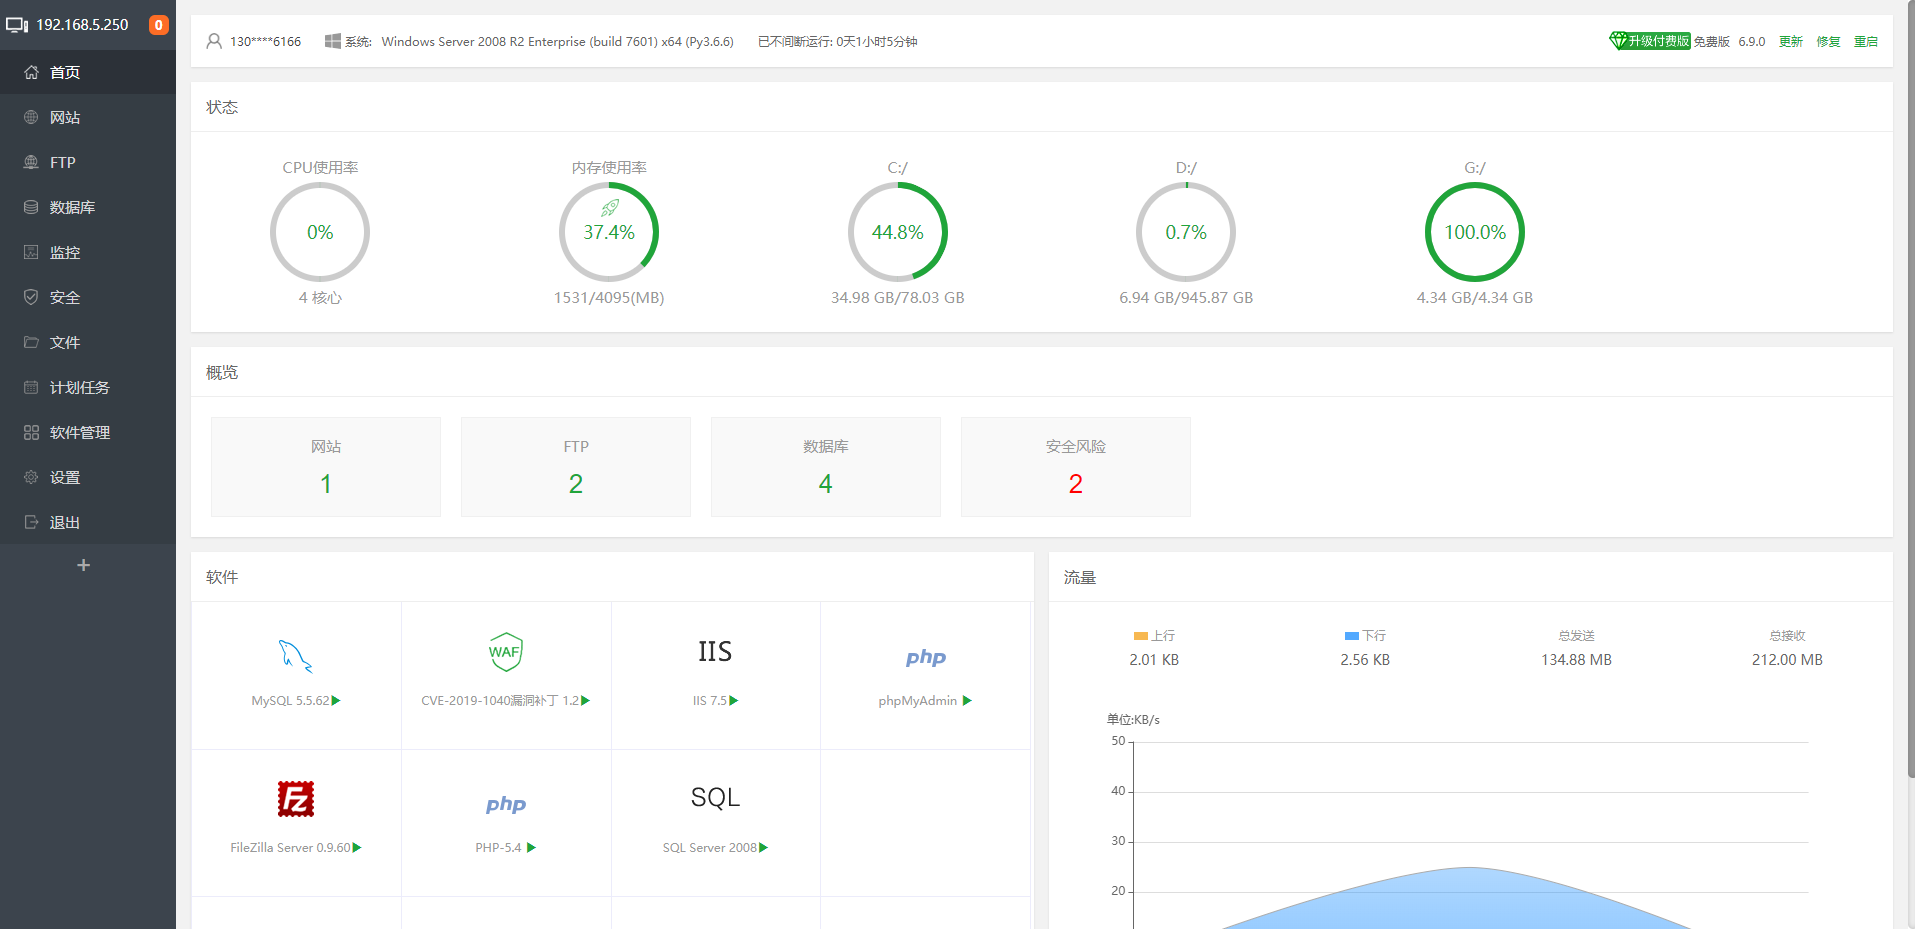Click the PHP-5.4 php icon

[x=506, y=804]
